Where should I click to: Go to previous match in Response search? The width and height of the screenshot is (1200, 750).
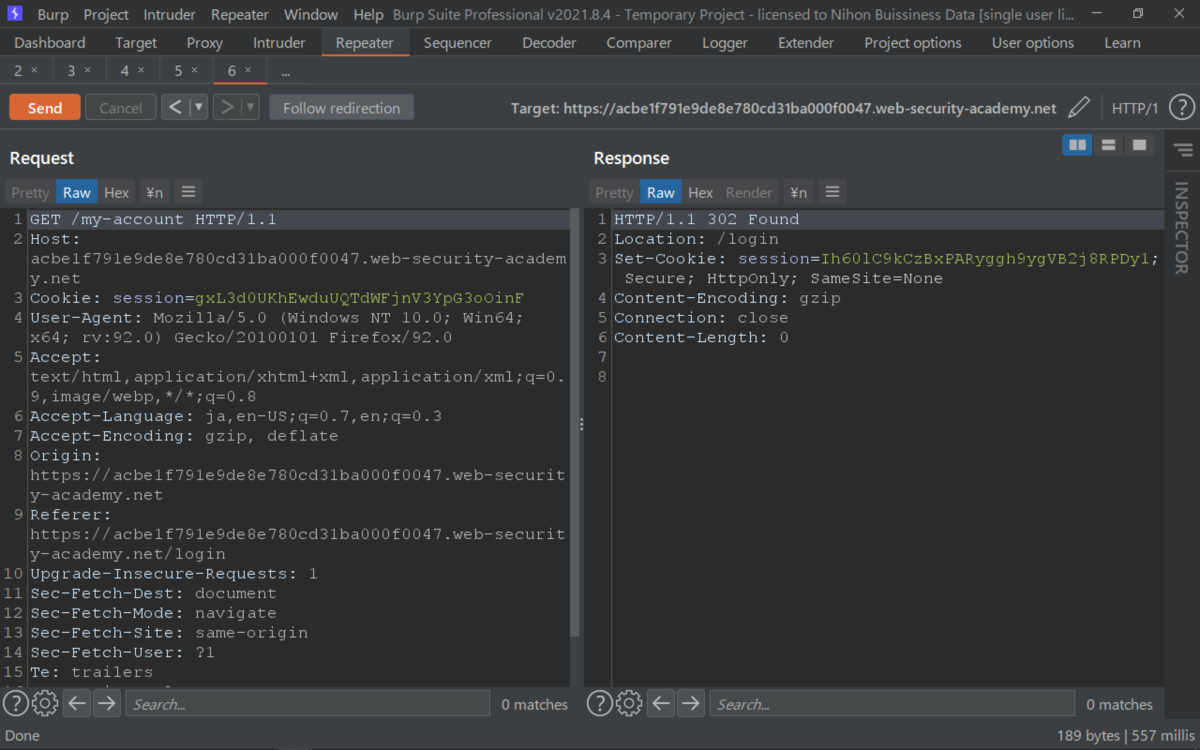click(661, 704)
